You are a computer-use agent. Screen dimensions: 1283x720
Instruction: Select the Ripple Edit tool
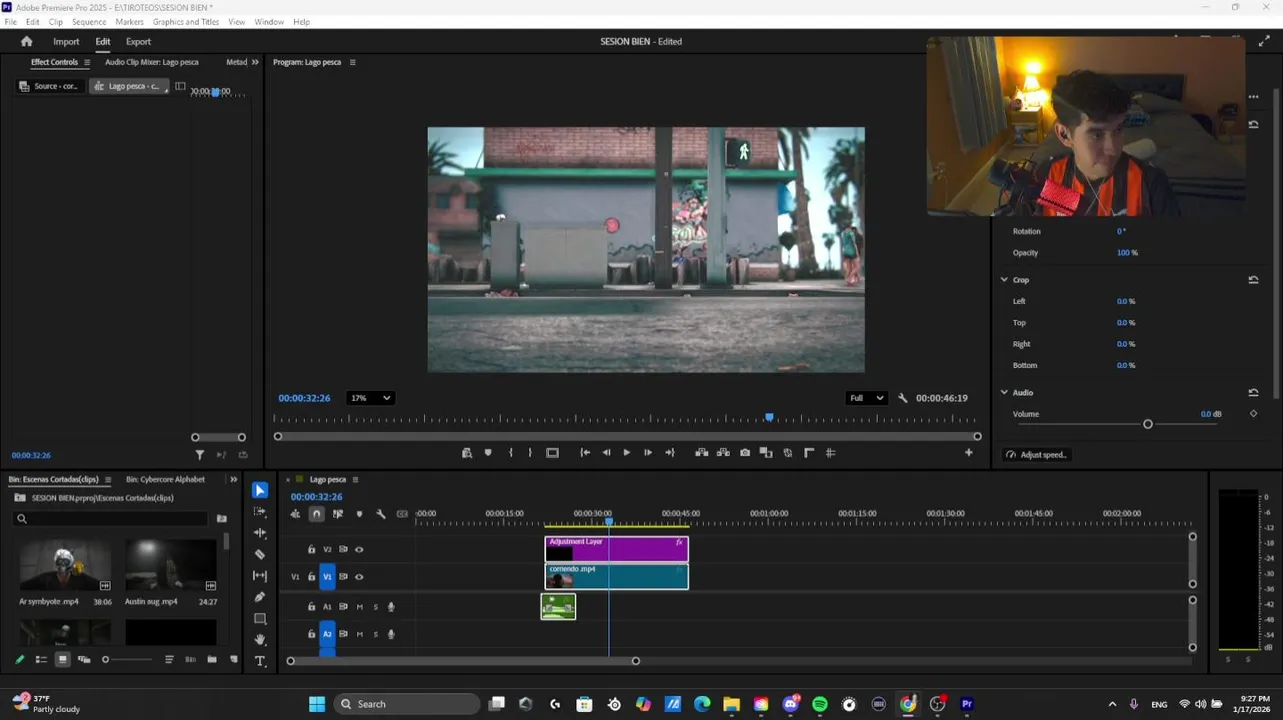pyautogui.click(x=260, y=533)
